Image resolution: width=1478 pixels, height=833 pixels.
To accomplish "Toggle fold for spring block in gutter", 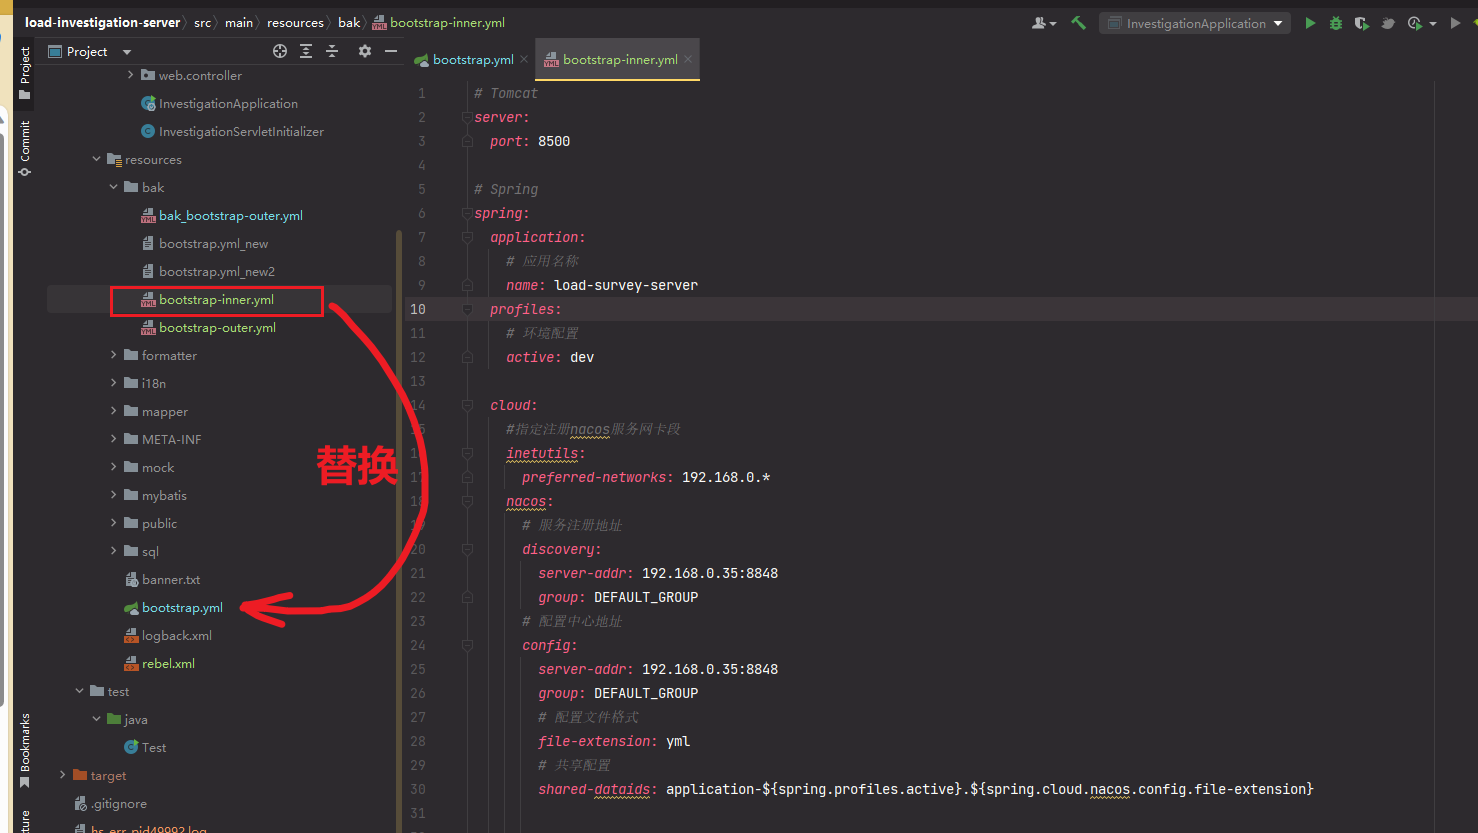I will [467, 213].
